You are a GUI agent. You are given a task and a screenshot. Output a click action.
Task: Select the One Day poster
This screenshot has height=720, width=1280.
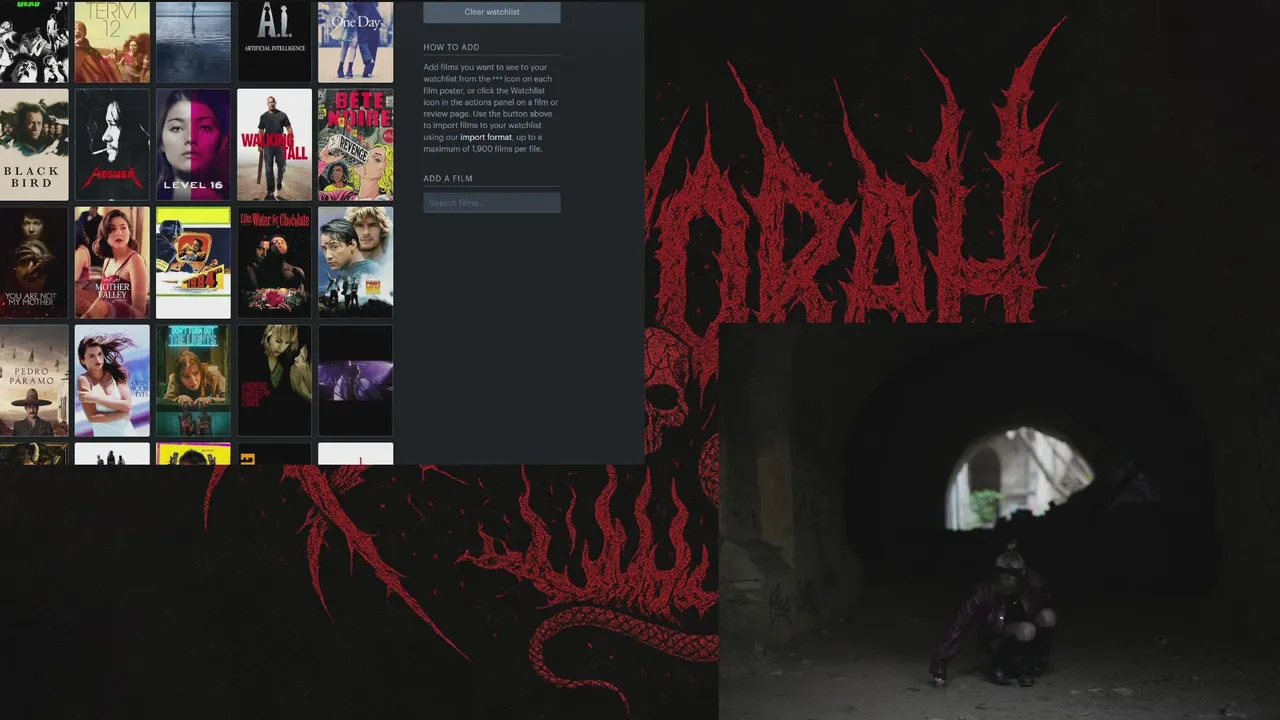coord(355,41)
